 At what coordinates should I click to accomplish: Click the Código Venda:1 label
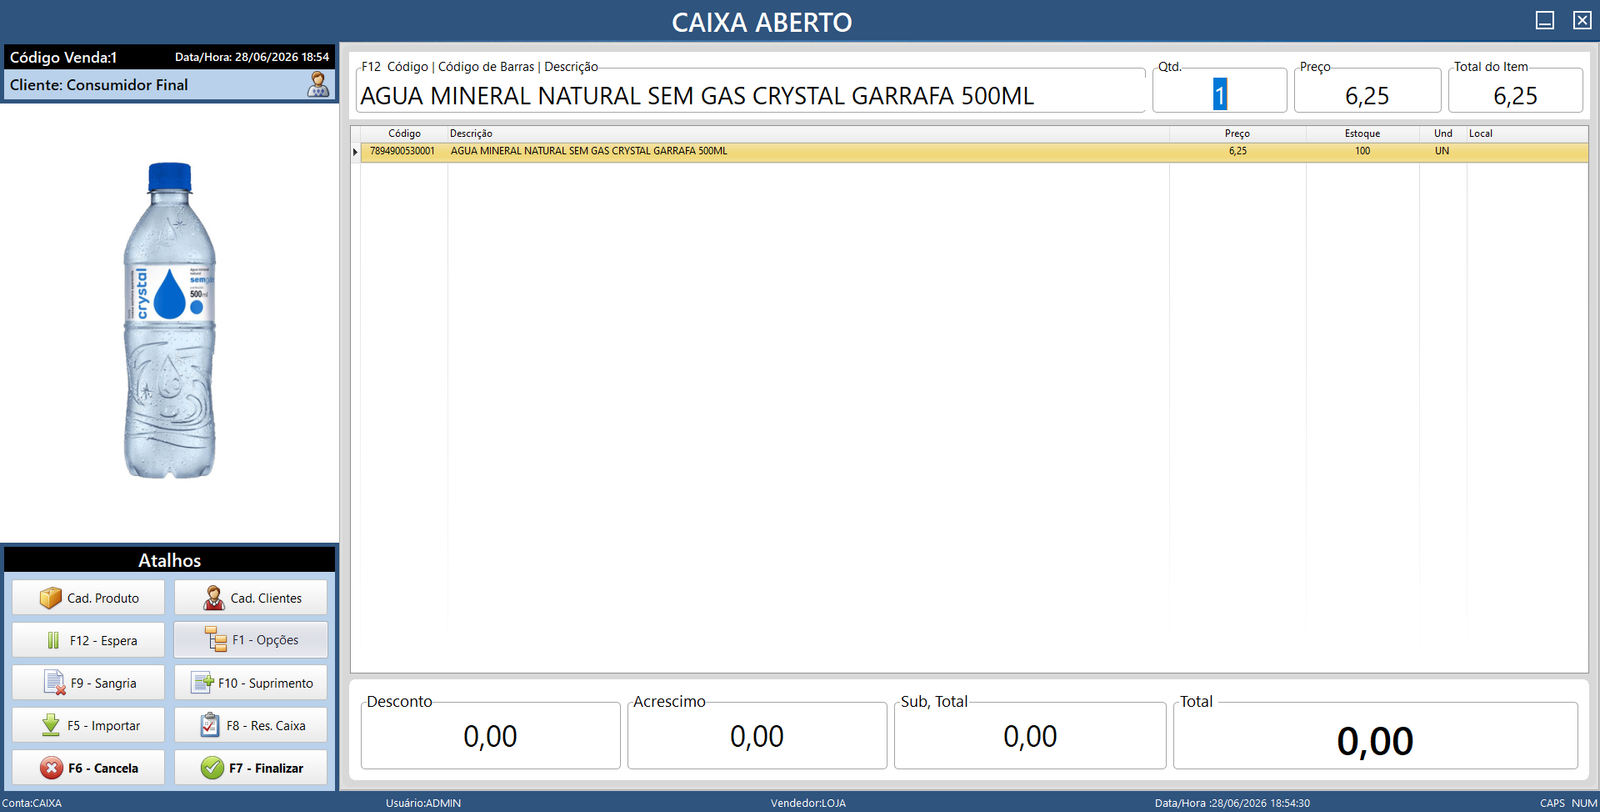[x=63, y=58]
